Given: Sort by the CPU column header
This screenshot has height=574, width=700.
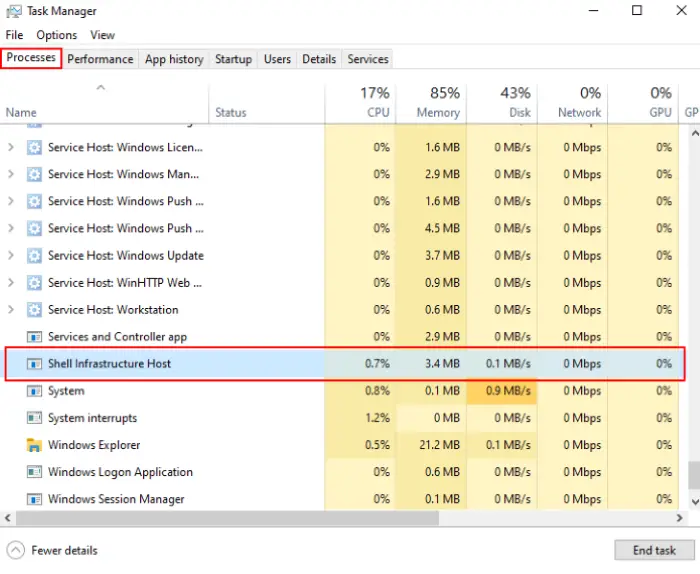Looking at the screenshot, I should click(361, 103).
